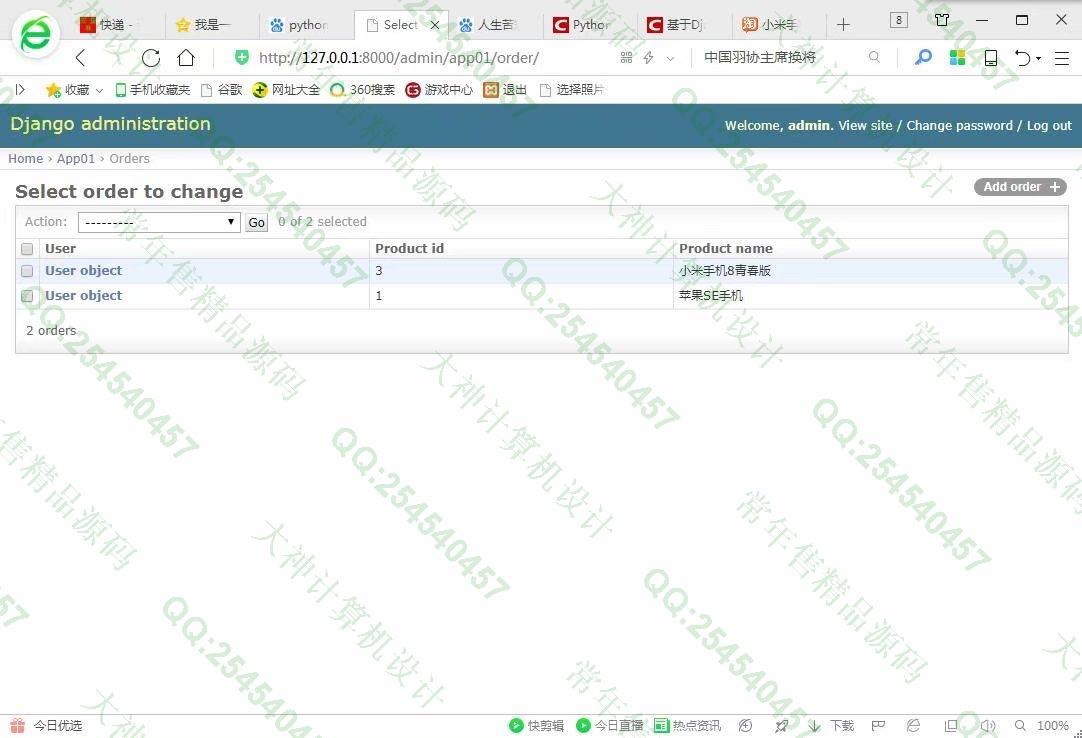1082x738 pixels.
Task: Close the Select tab
Action: tap(435, 25)
